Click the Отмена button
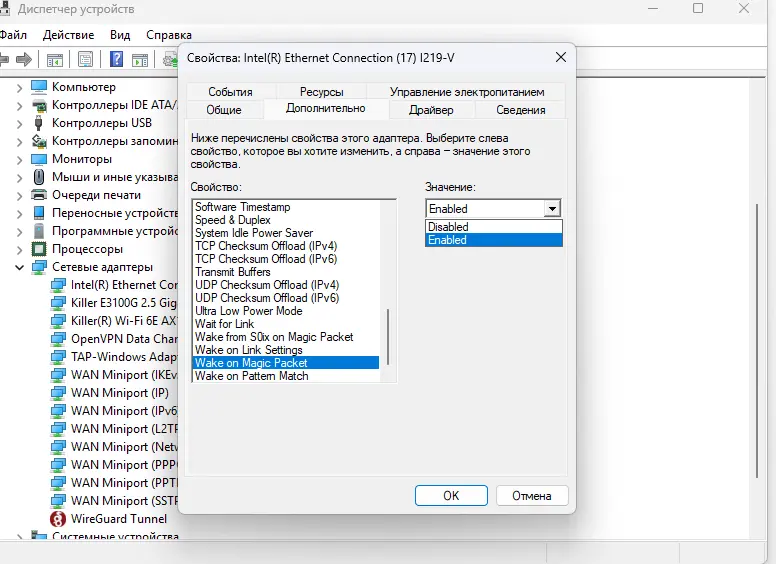Screen dimensions: 776x564 coord(531,495)
